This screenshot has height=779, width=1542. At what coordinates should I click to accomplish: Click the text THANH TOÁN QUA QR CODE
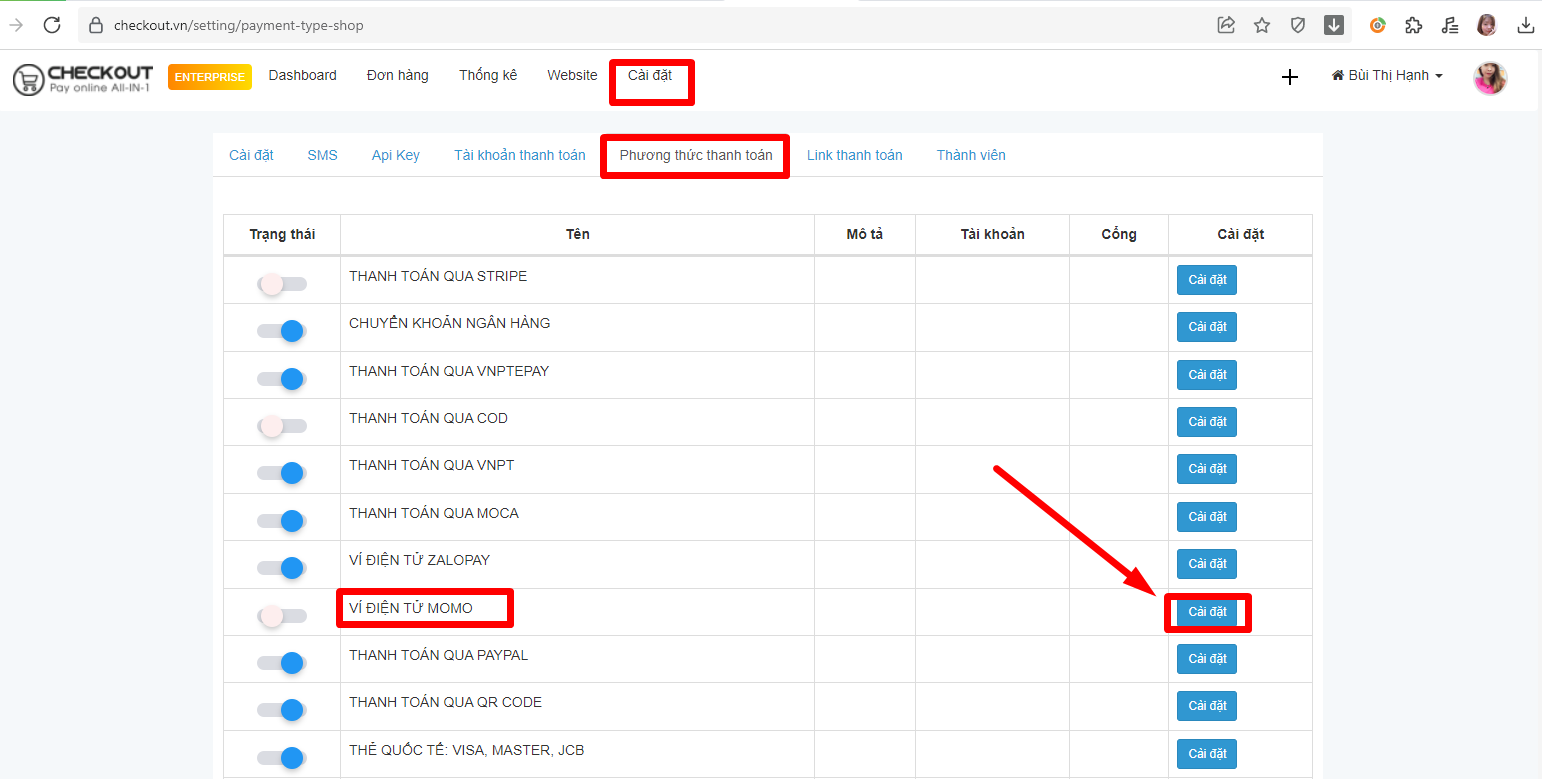445,702
